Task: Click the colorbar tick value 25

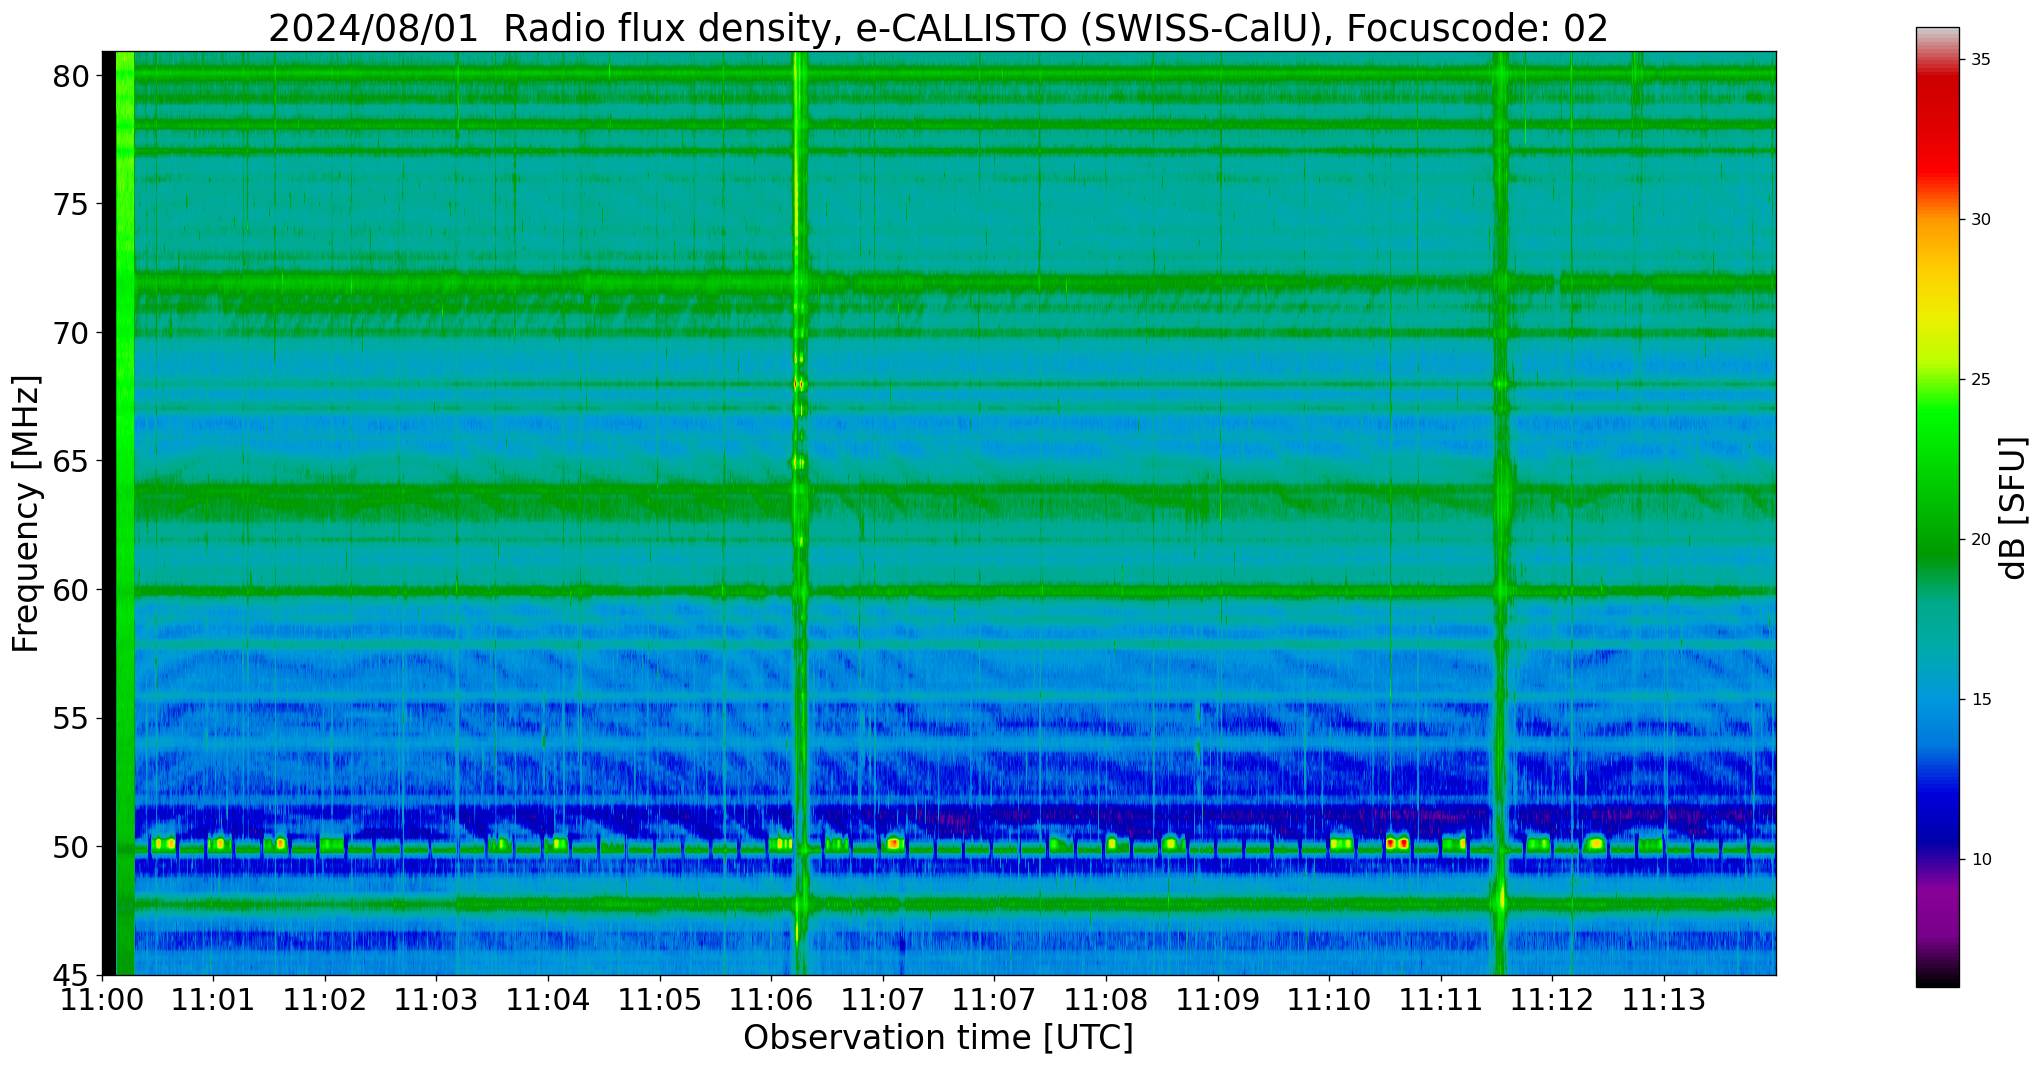Action: pyautogui.click(x=1980, y=380)
